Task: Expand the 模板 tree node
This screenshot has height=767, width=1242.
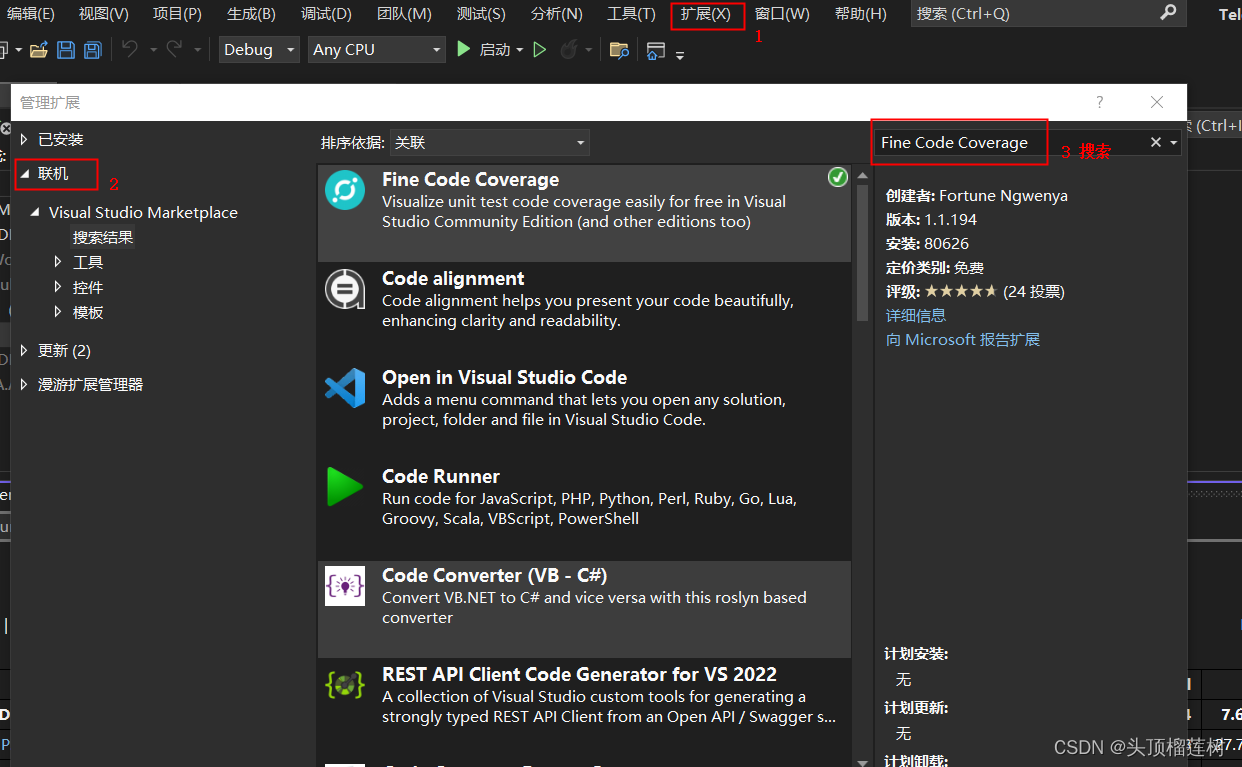Action: (58, 312)
